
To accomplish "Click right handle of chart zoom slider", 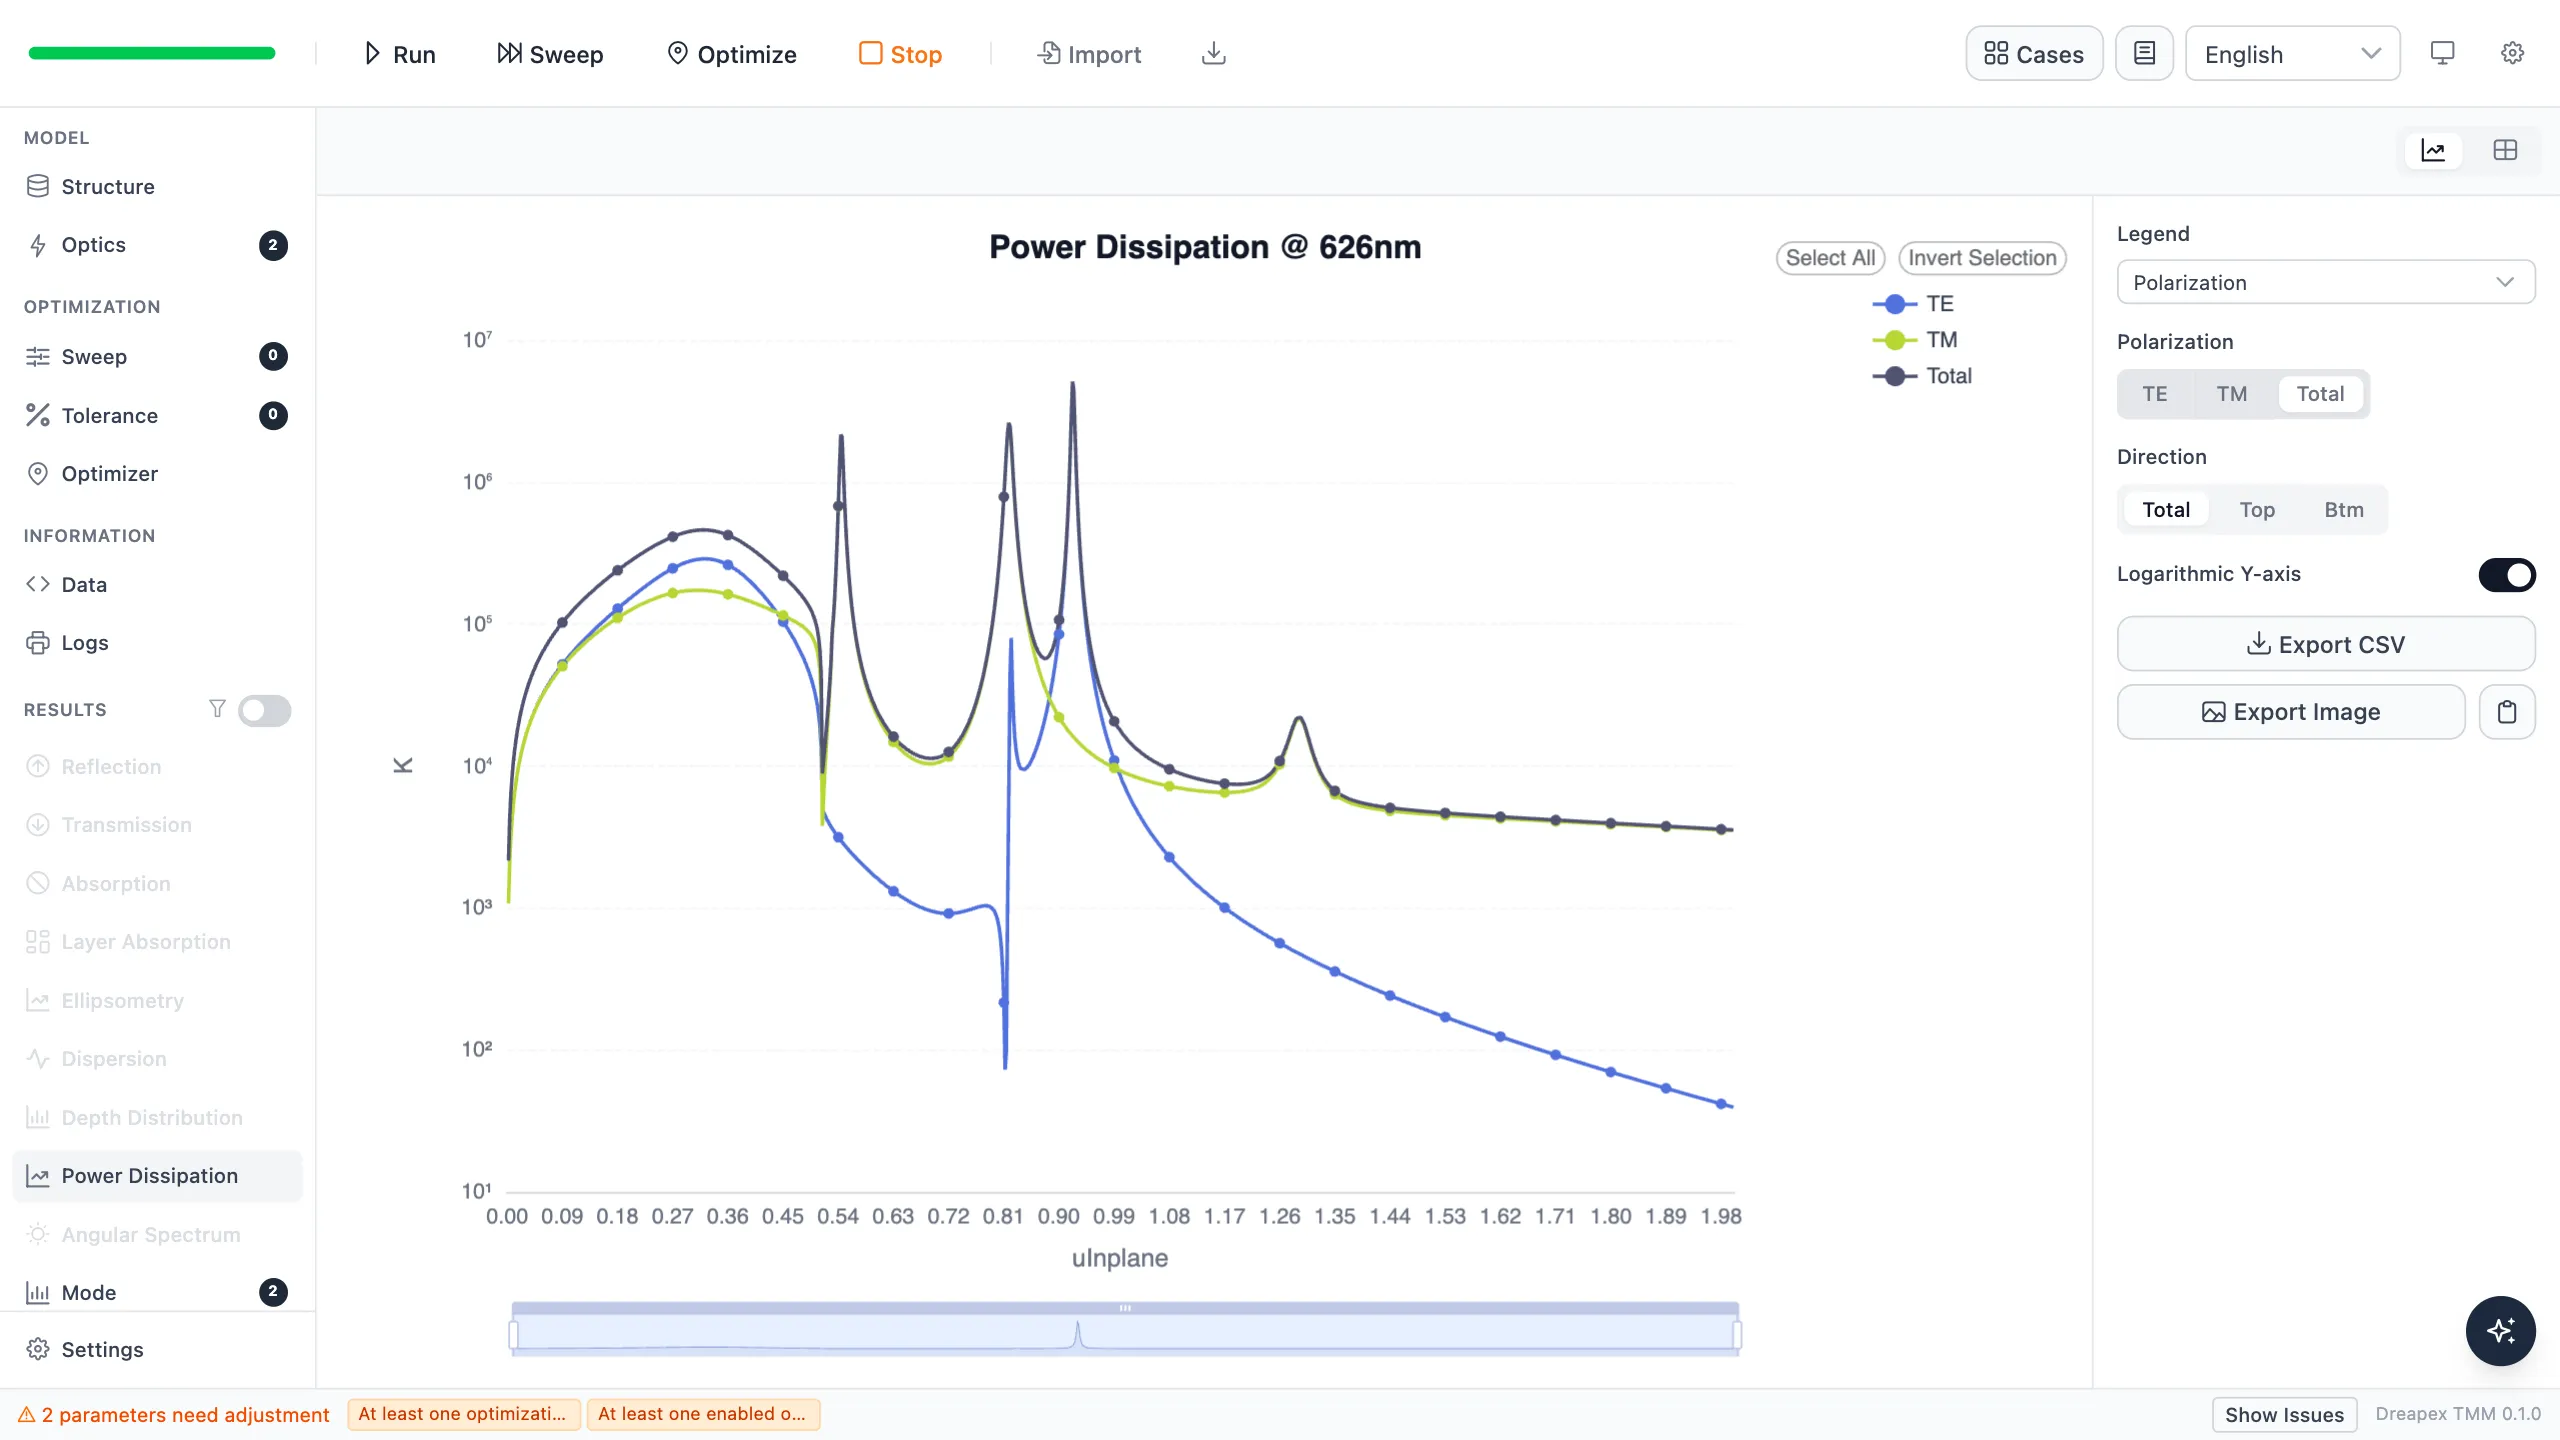I will (x=1737, y=1335).
